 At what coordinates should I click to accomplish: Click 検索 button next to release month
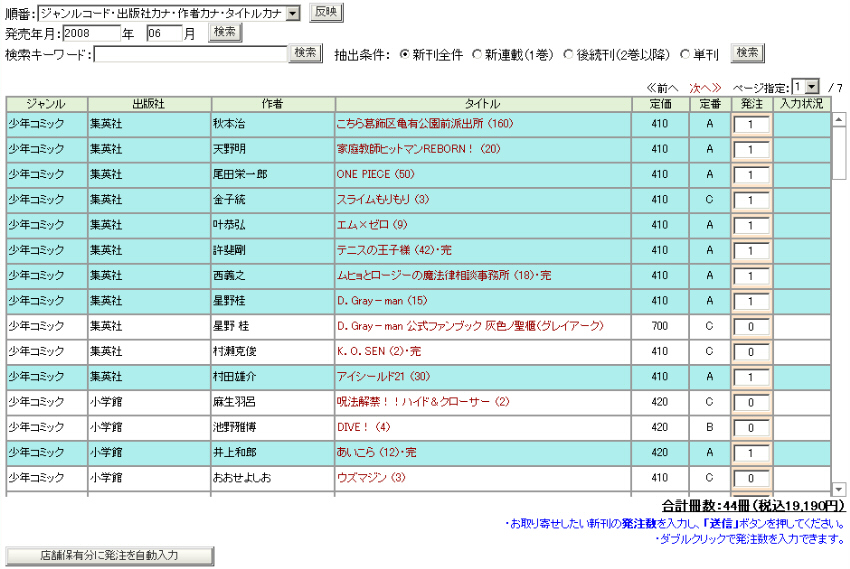coord(225,32)
